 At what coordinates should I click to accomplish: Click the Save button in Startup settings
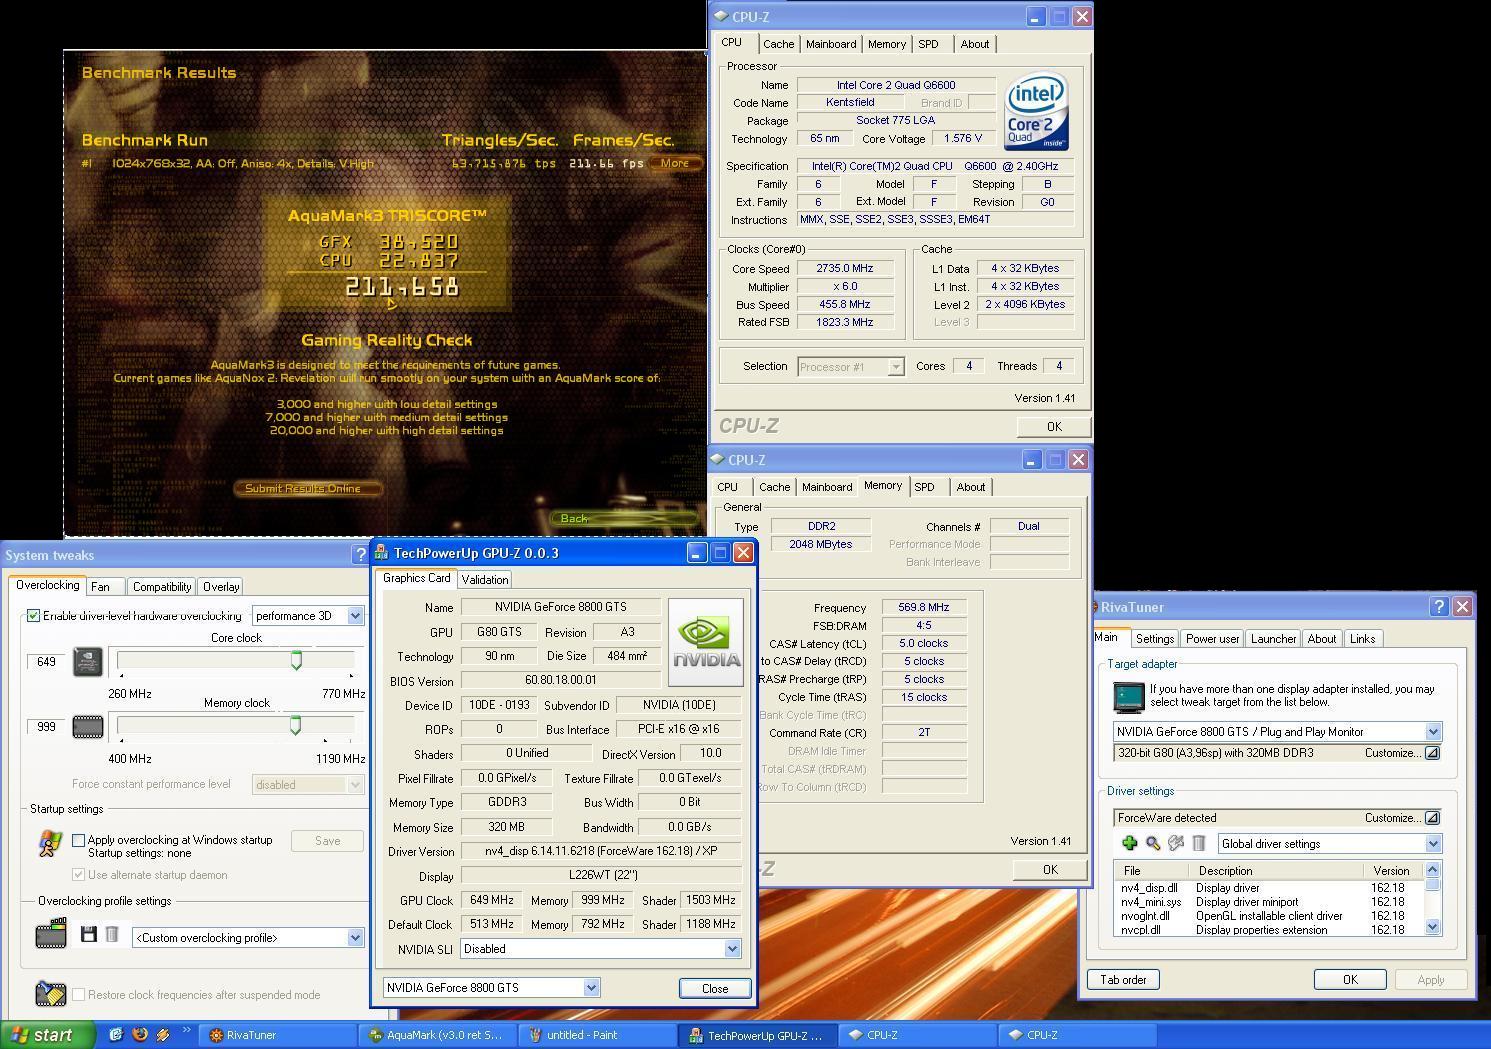point(327,841)
